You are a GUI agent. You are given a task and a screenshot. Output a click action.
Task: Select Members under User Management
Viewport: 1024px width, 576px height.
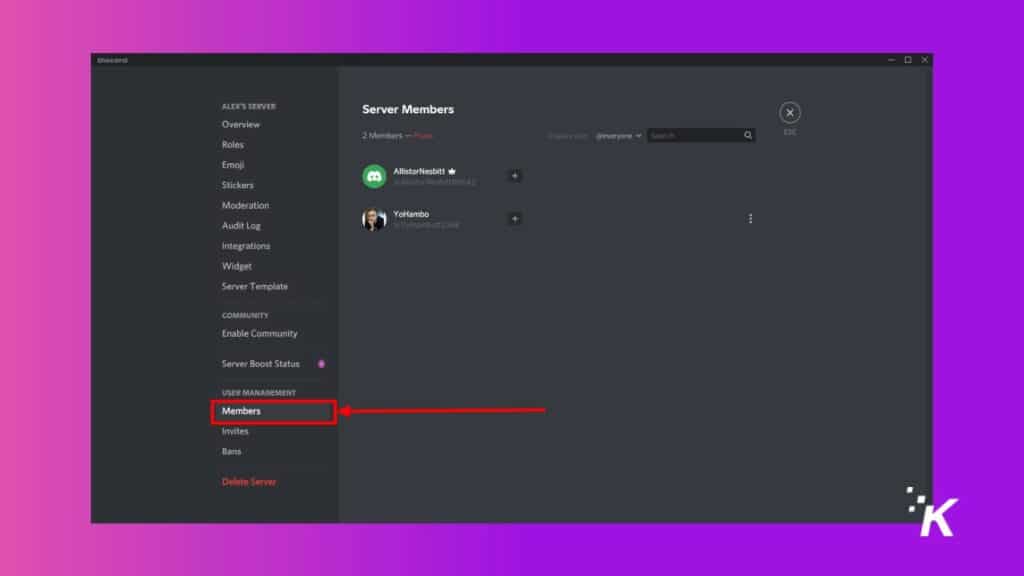tap(274, 411)
